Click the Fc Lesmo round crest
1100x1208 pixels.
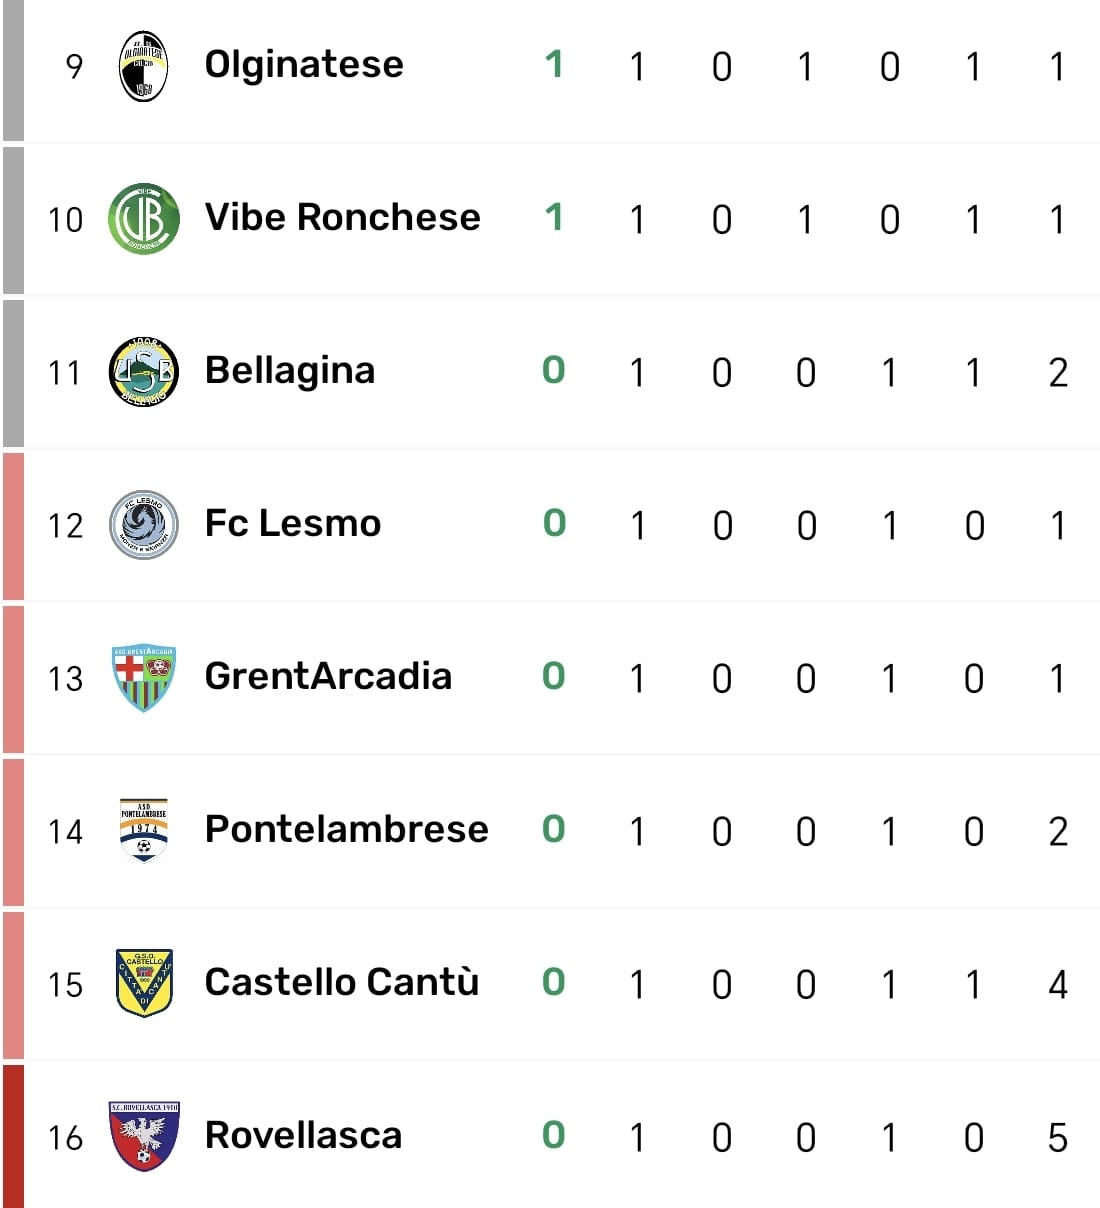143,525
